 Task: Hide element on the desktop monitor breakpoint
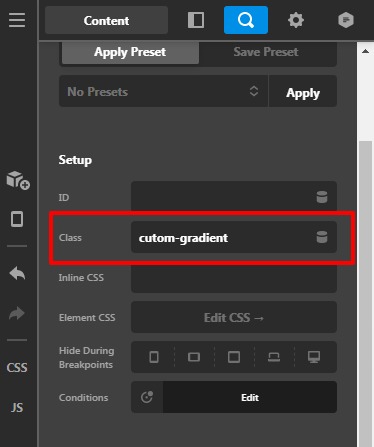point(314,357)
